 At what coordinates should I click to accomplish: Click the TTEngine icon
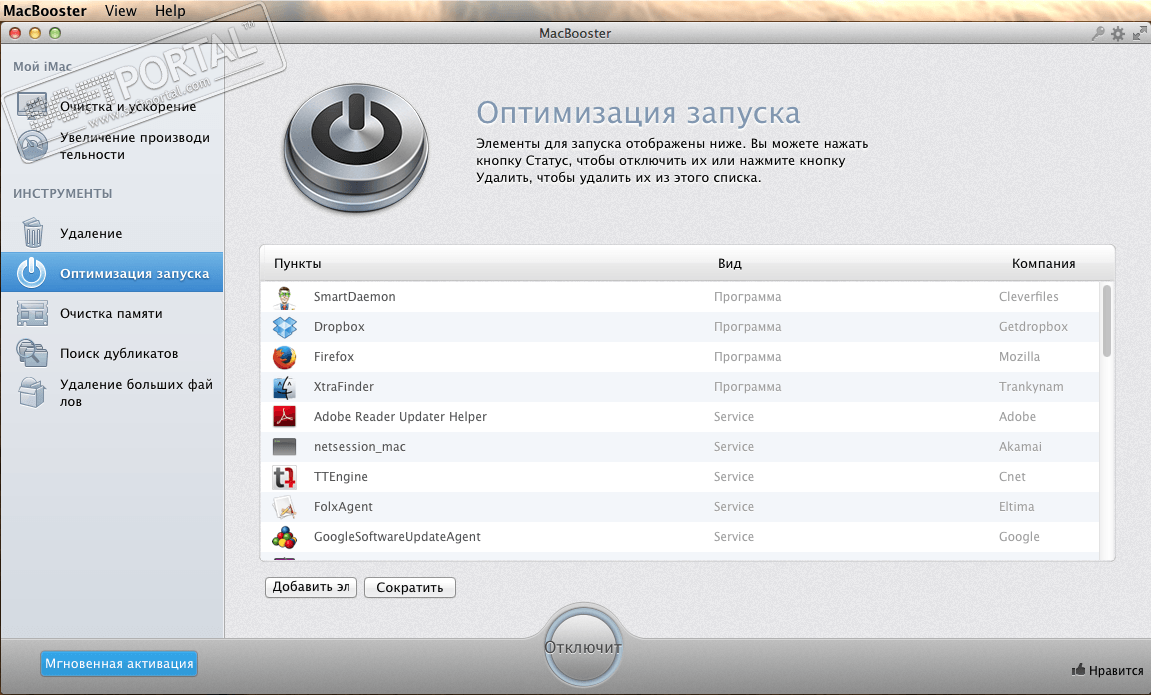[284, 477]
